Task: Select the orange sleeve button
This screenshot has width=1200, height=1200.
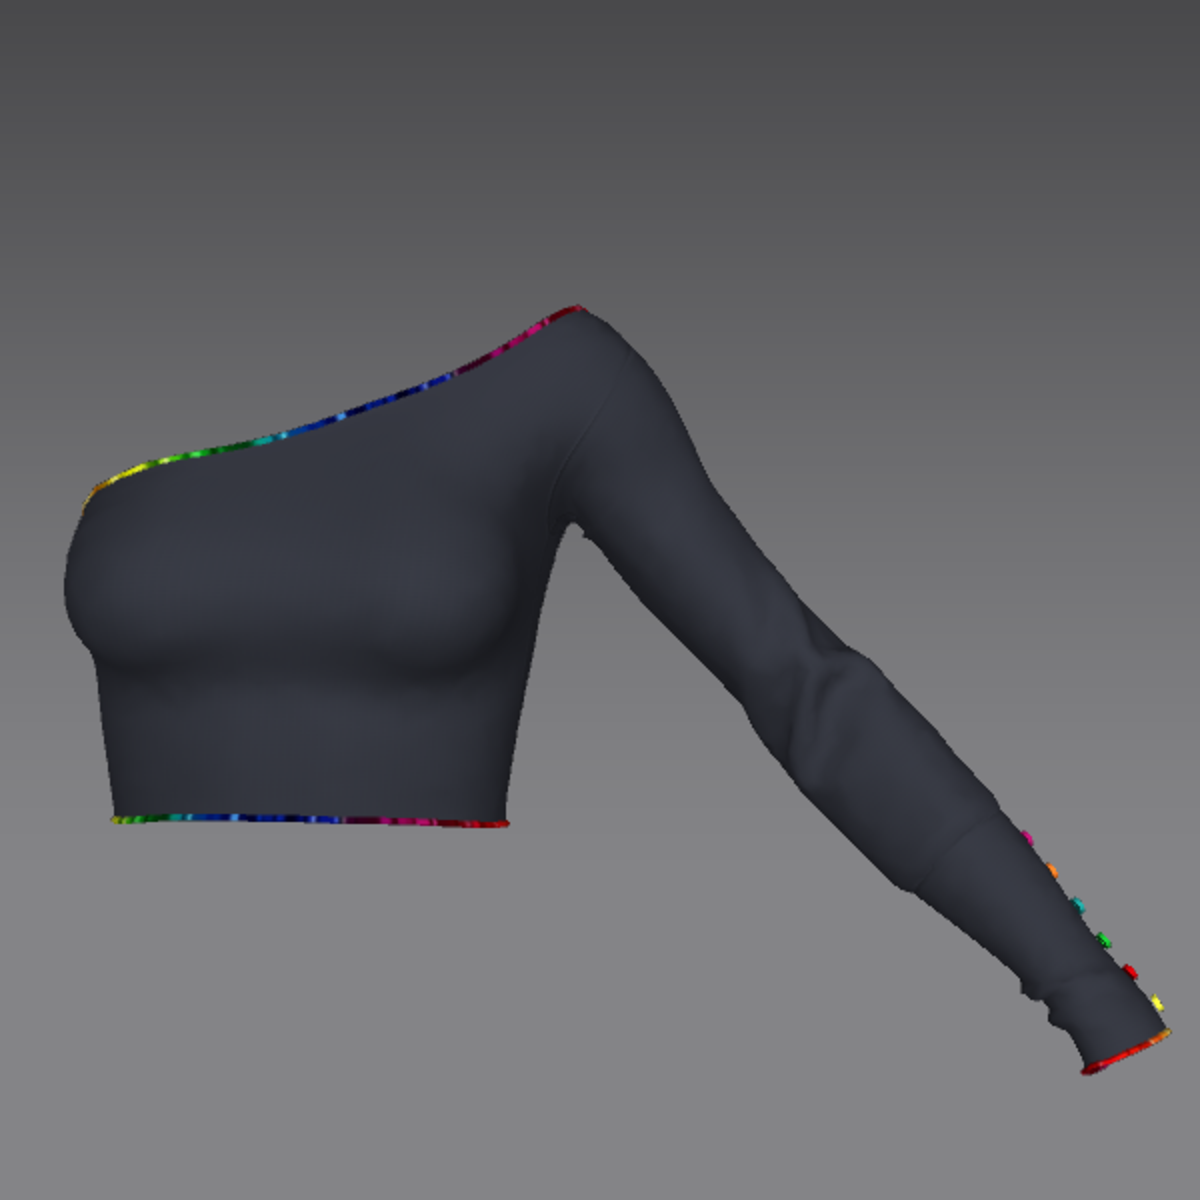Action: (1051, 871)
